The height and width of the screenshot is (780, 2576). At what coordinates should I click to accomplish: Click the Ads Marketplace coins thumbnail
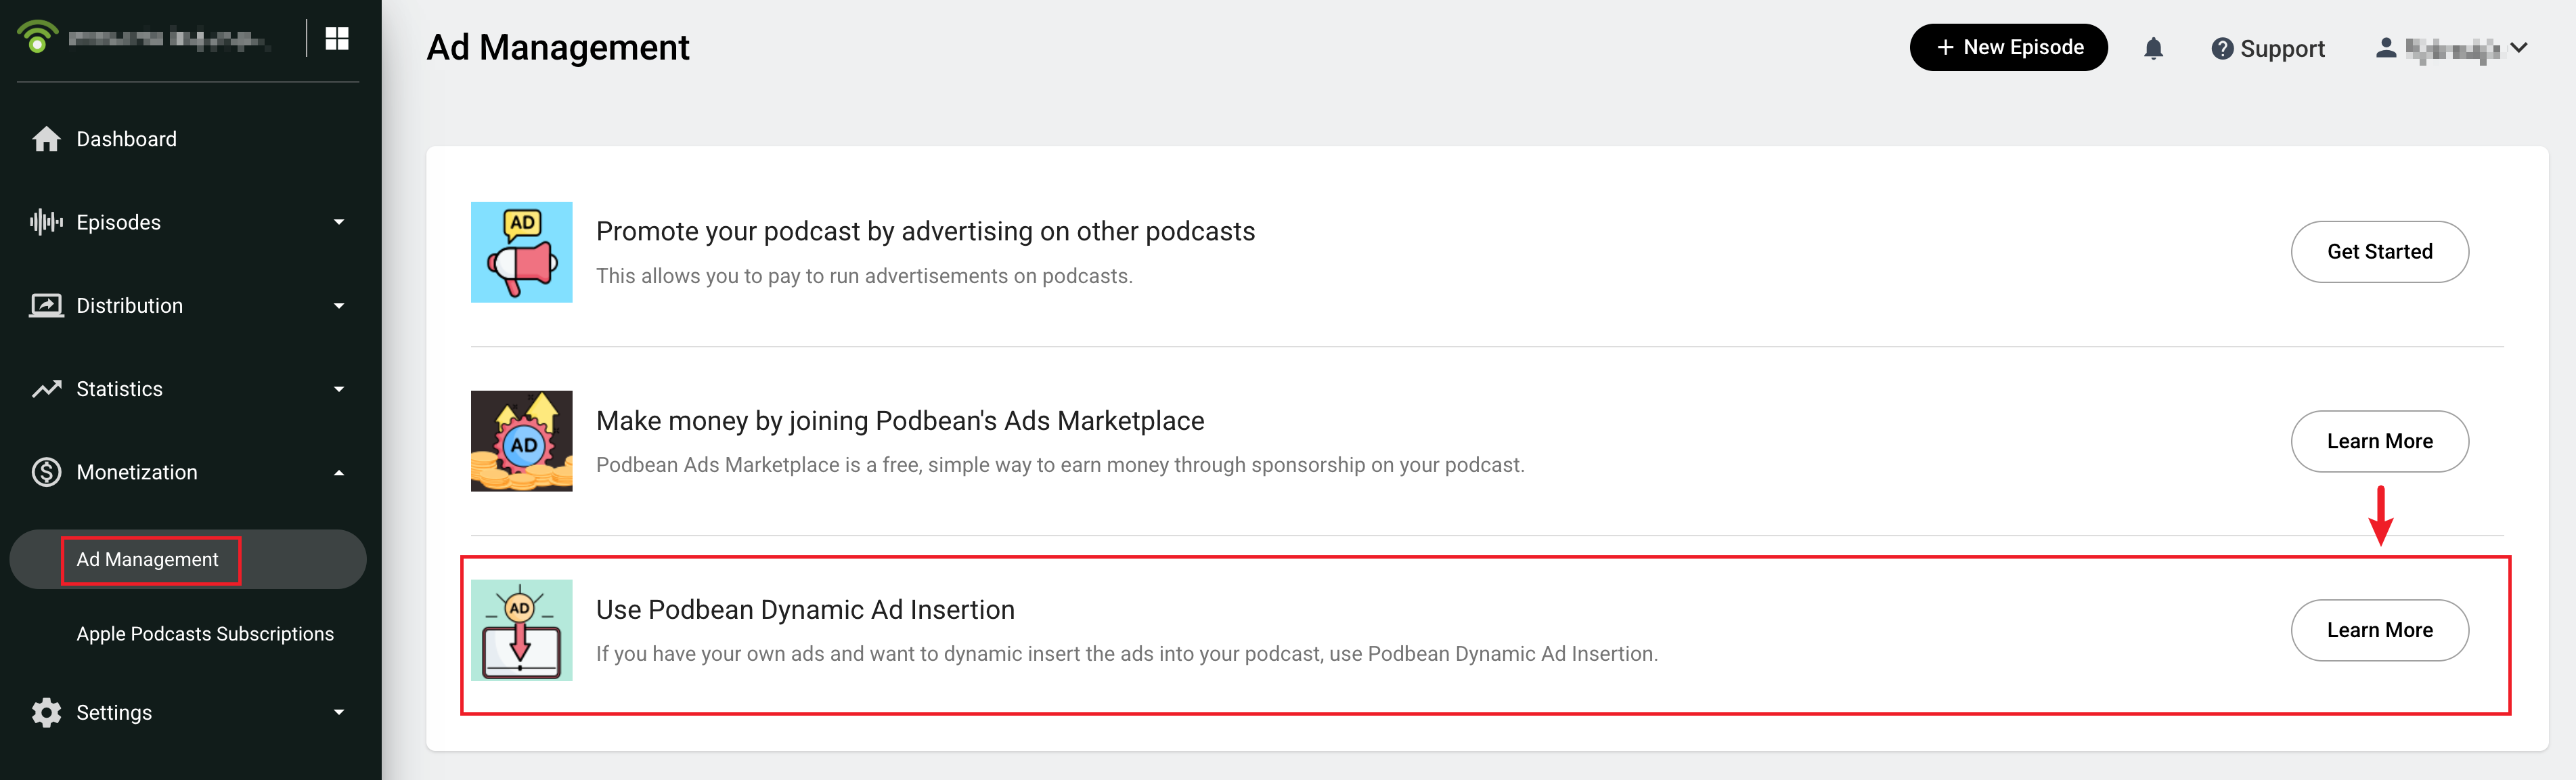[521, 441]
